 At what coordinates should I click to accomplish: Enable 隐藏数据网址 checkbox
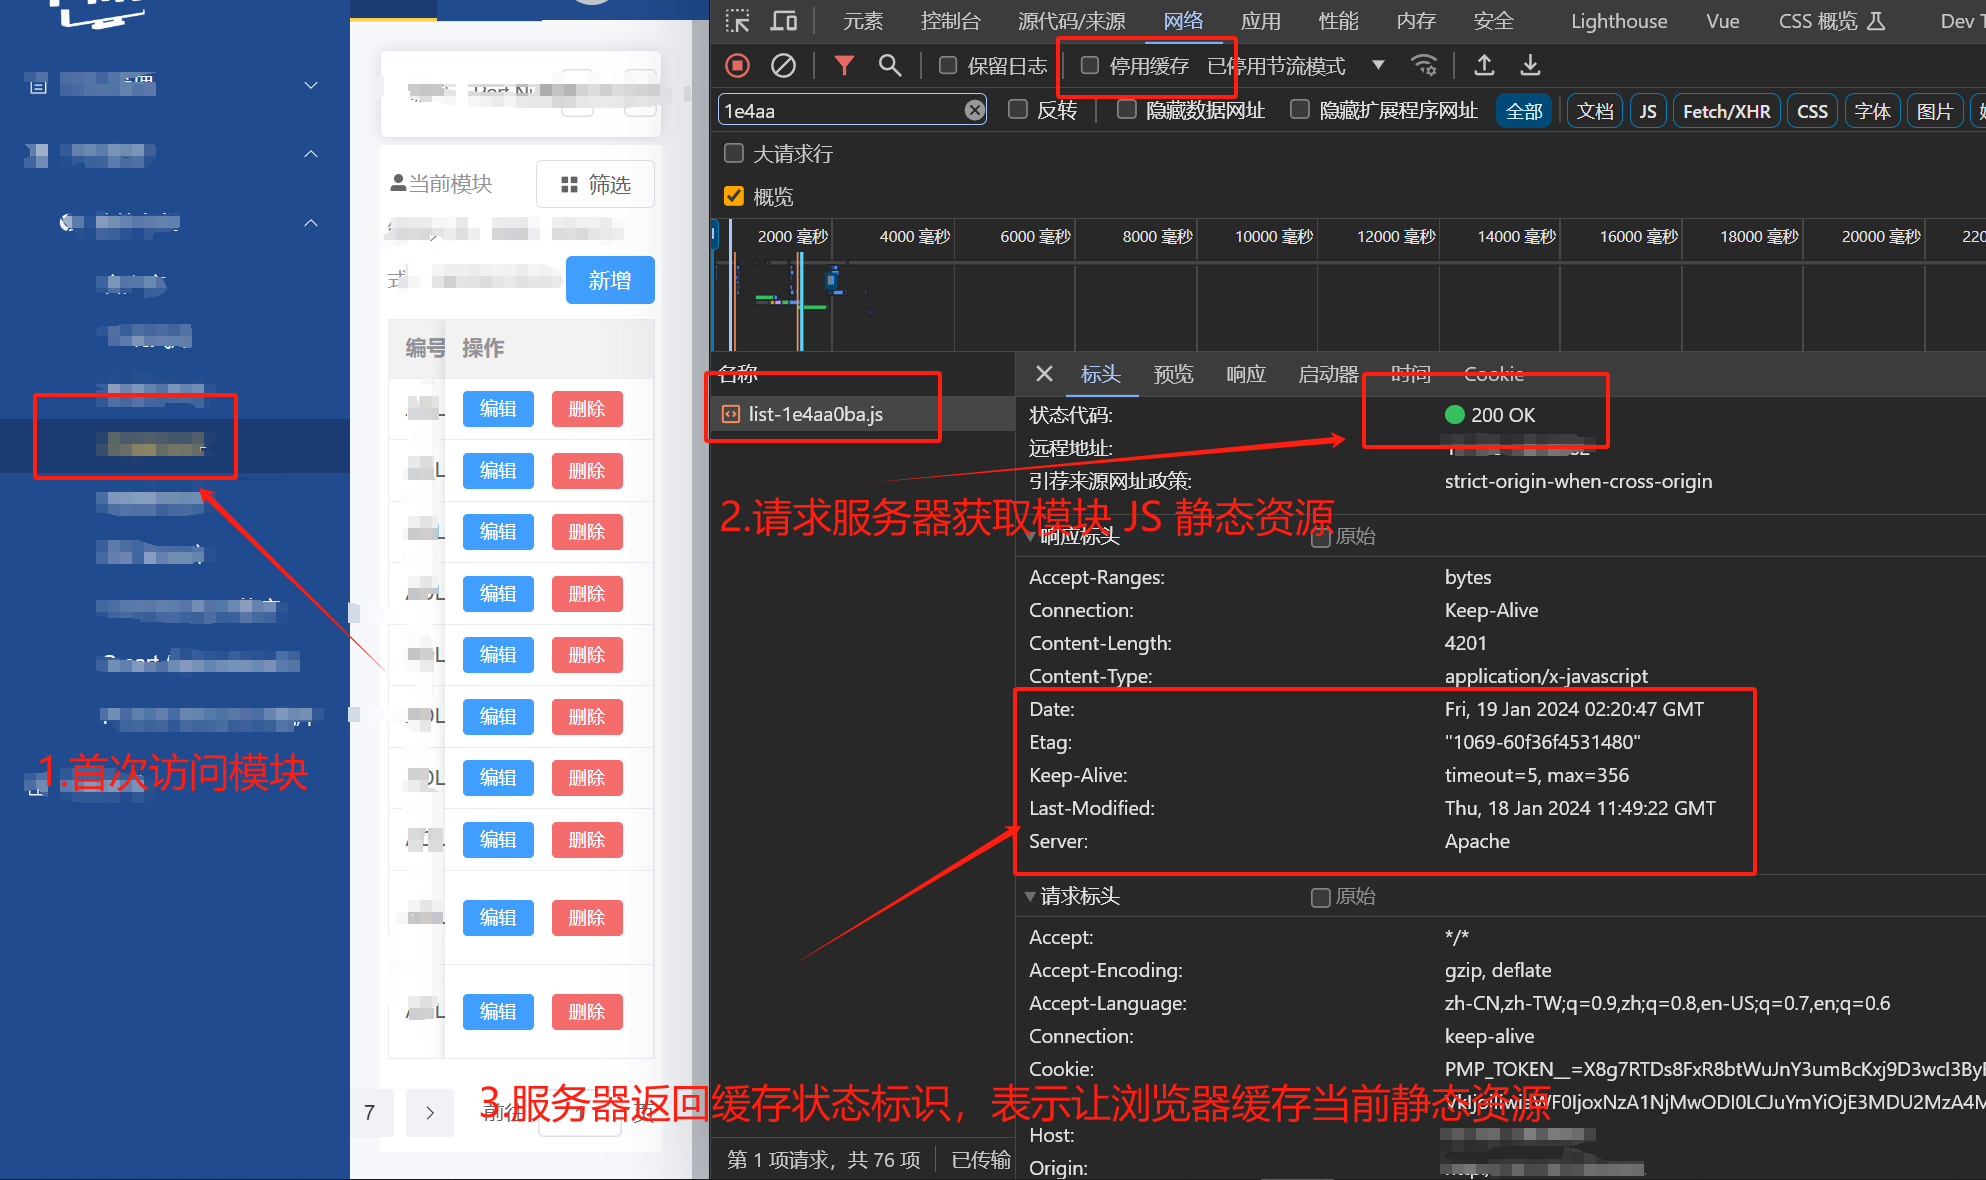[1127, 110]
